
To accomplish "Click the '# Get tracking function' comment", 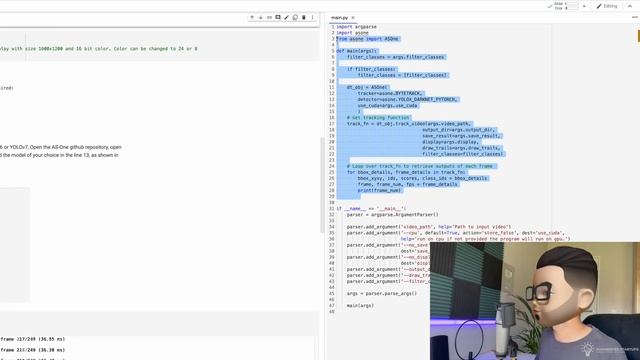I will [x=378, y=118].
